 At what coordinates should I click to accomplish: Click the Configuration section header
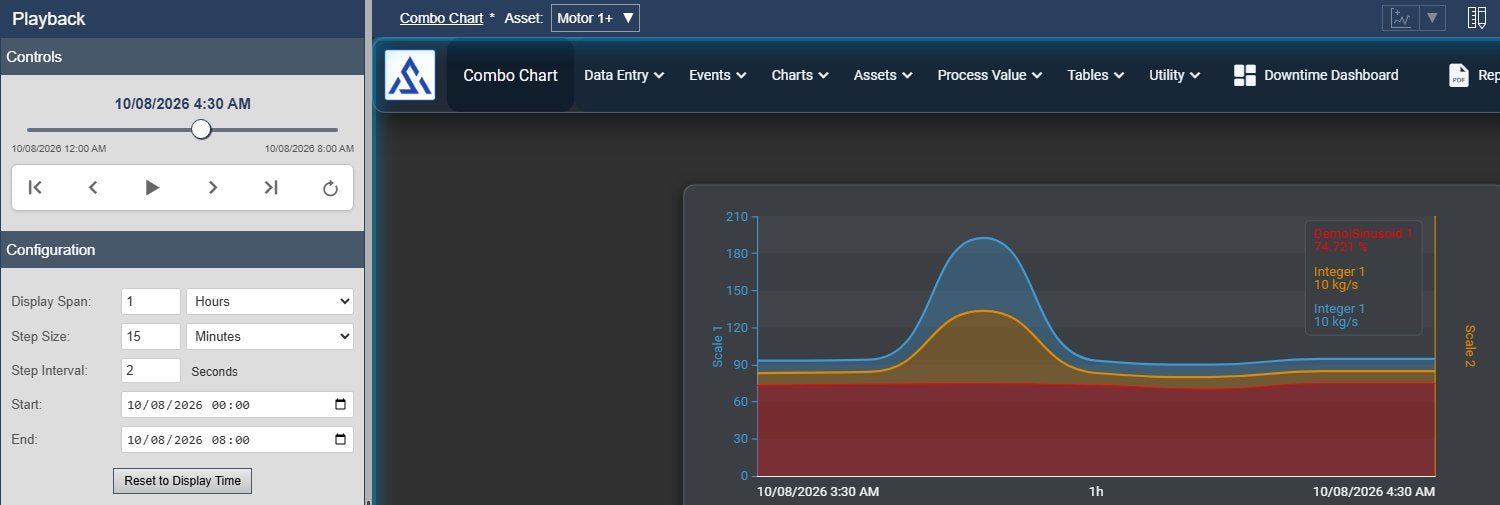(x=182, y=250)
